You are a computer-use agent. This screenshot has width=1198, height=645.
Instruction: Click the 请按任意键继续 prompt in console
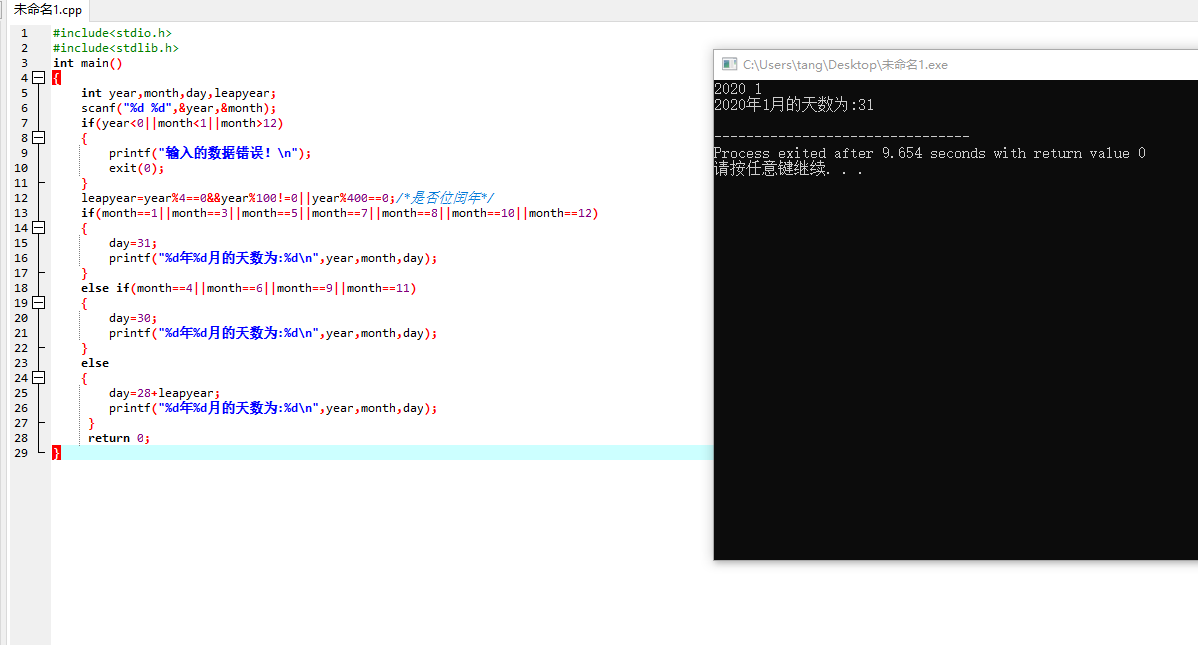tap(788, 169)
